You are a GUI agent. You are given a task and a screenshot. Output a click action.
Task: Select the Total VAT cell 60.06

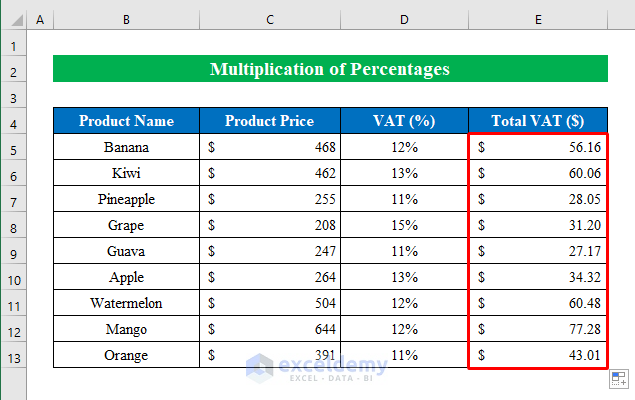538,173
